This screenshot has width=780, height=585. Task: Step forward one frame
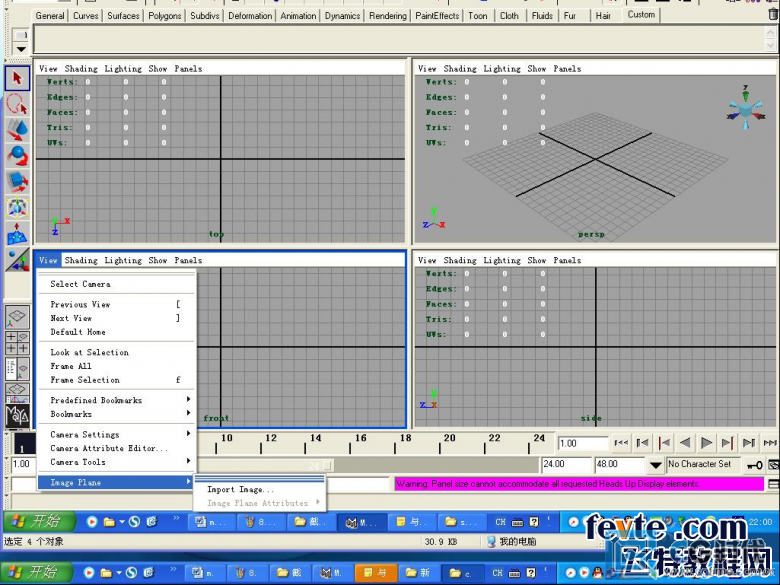coord(749,443)
